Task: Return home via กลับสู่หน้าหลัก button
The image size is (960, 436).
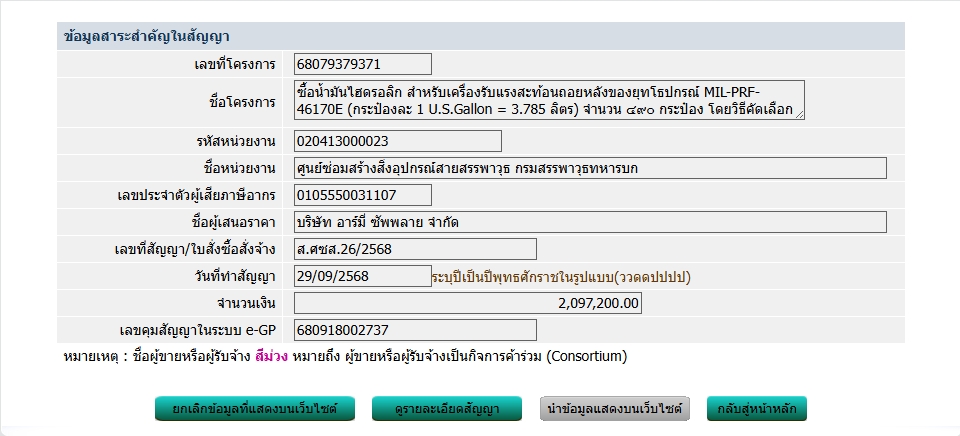Action: [x=756, y=409]
